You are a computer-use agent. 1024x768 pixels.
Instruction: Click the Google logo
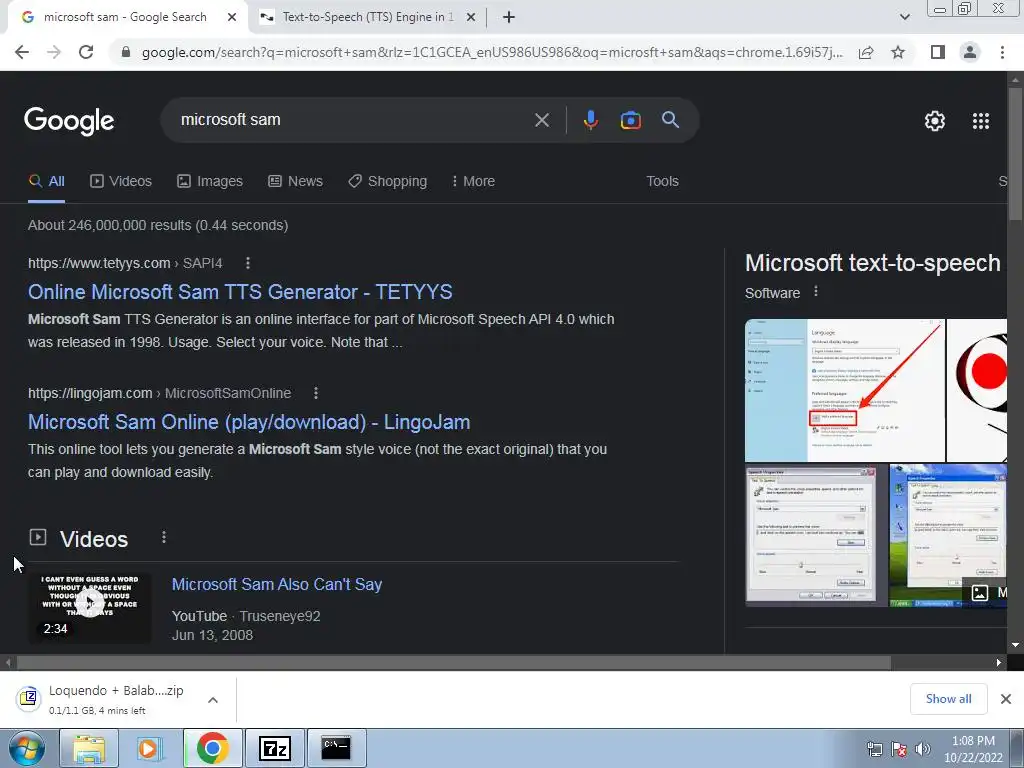pyautogui.click(x=69, y=121)
